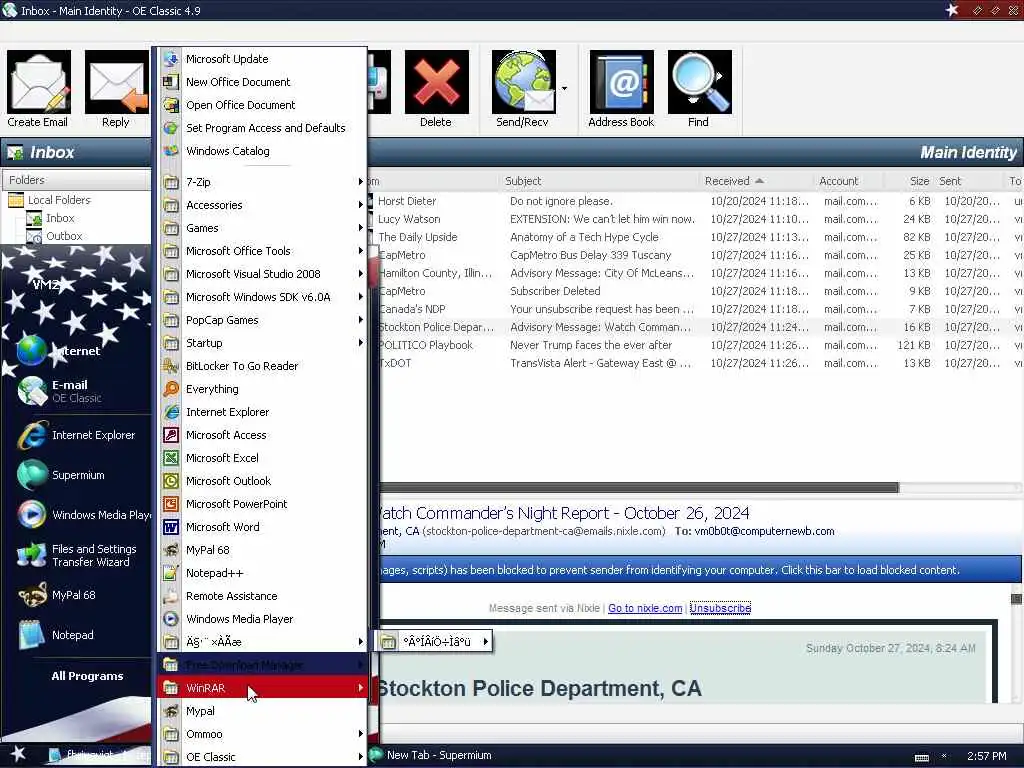Viewport: 1024px width, 768px height.
Task: Expand the Startup submenu
Action: pos(263,343)
